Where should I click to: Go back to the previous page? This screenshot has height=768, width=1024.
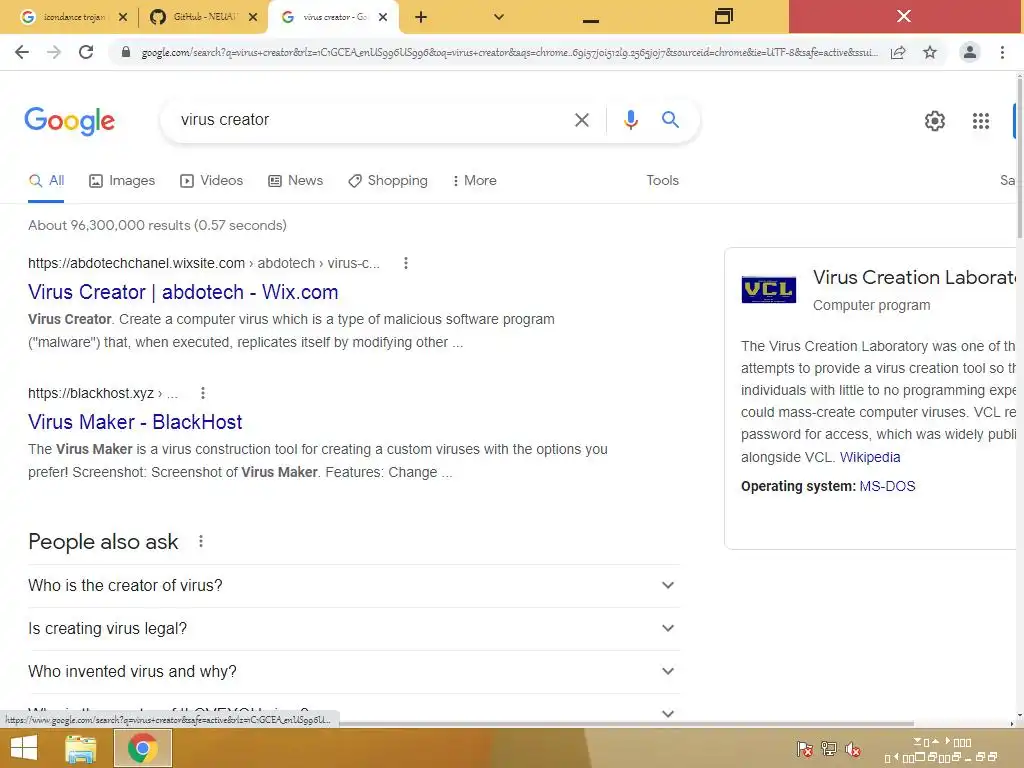22,52
